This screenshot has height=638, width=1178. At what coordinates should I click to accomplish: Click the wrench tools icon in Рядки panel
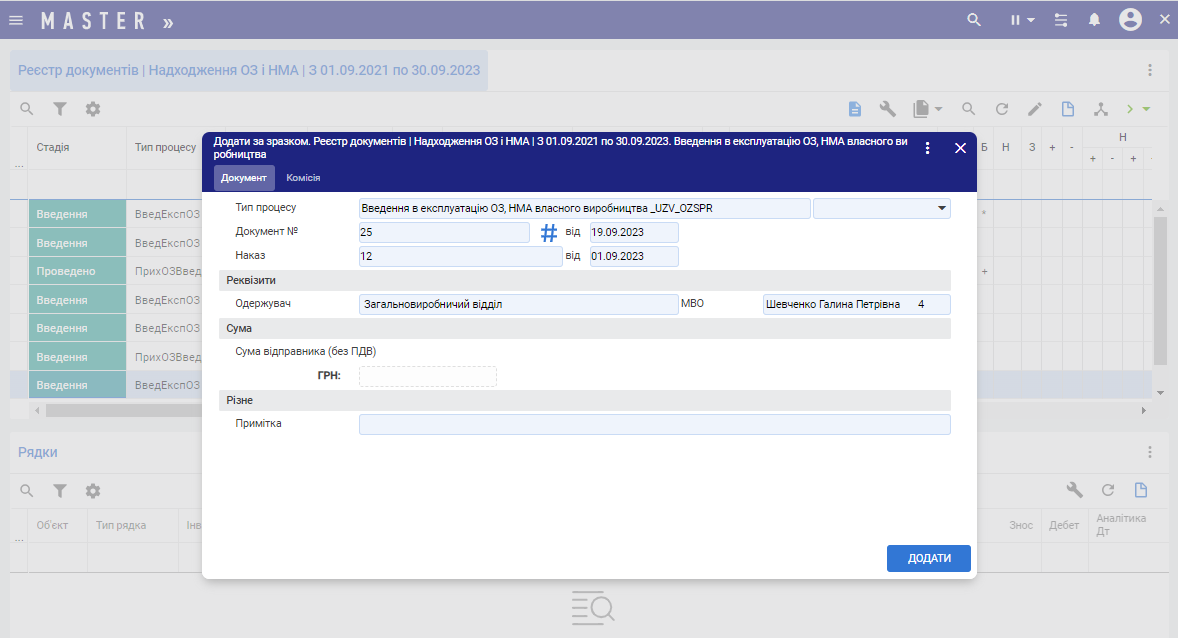[x=1074, y=490]
